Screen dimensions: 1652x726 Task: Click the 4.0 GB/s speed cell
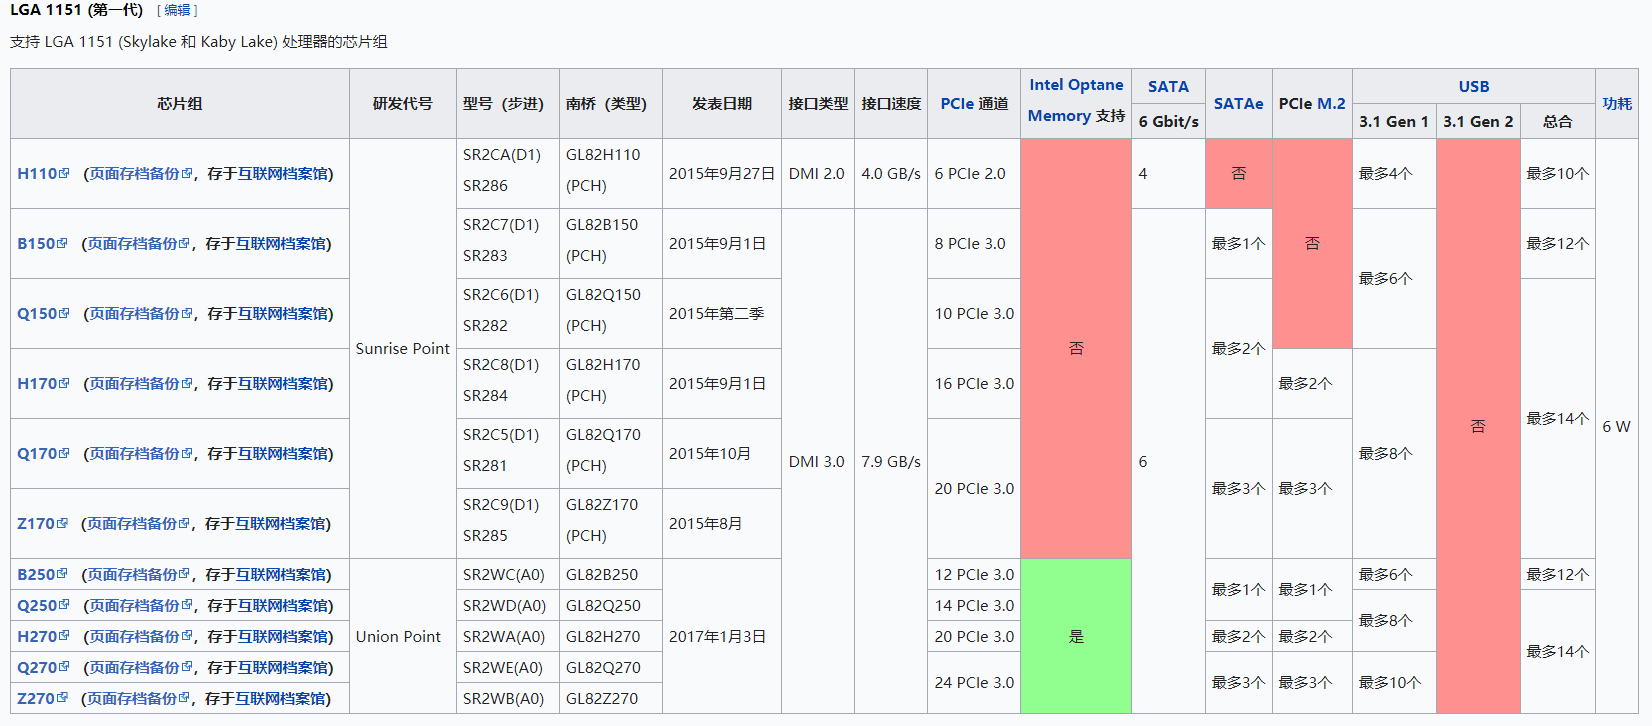point(891,174)
